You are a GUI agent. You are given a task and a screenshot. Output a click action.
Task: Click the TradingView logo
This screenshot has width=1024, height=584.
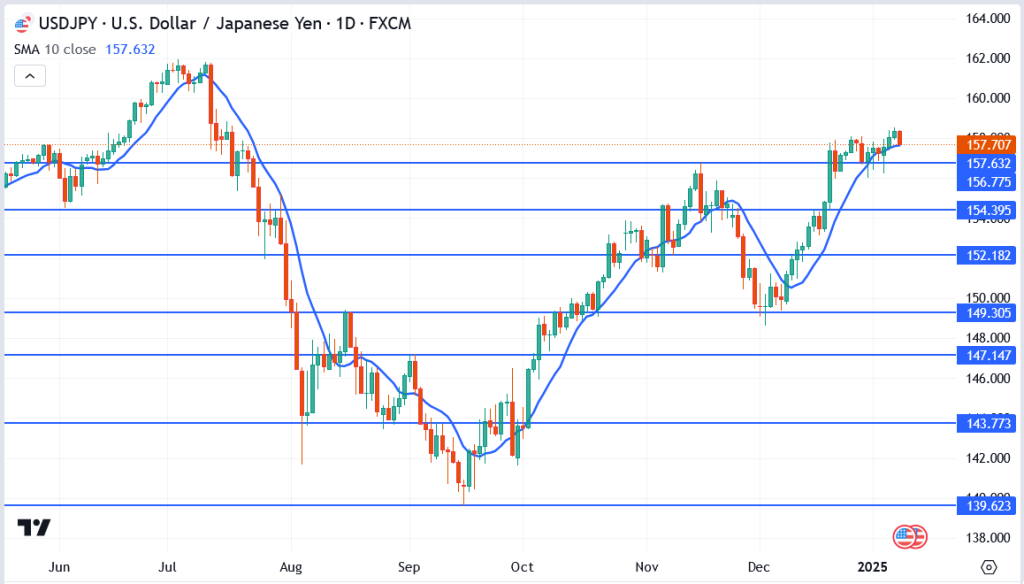point(34,528)
